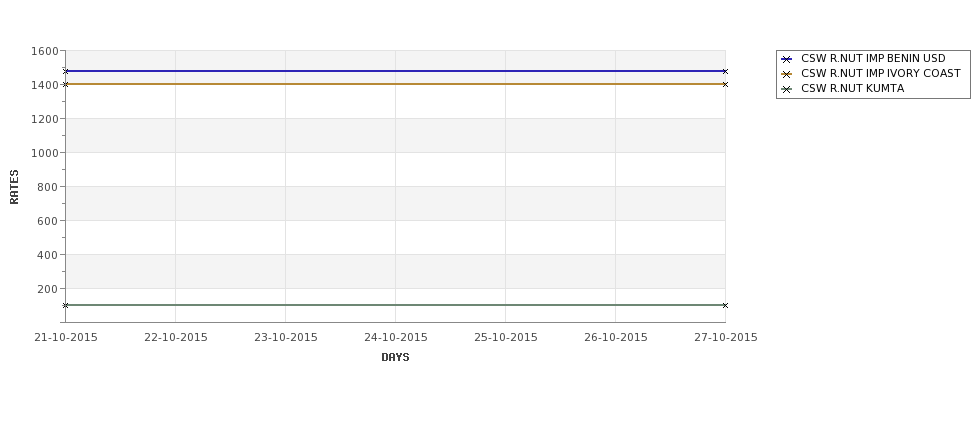The image size is (975, 429).
Task: Select the green line's 21-10-2015 data point
Action: pos(65,305)
